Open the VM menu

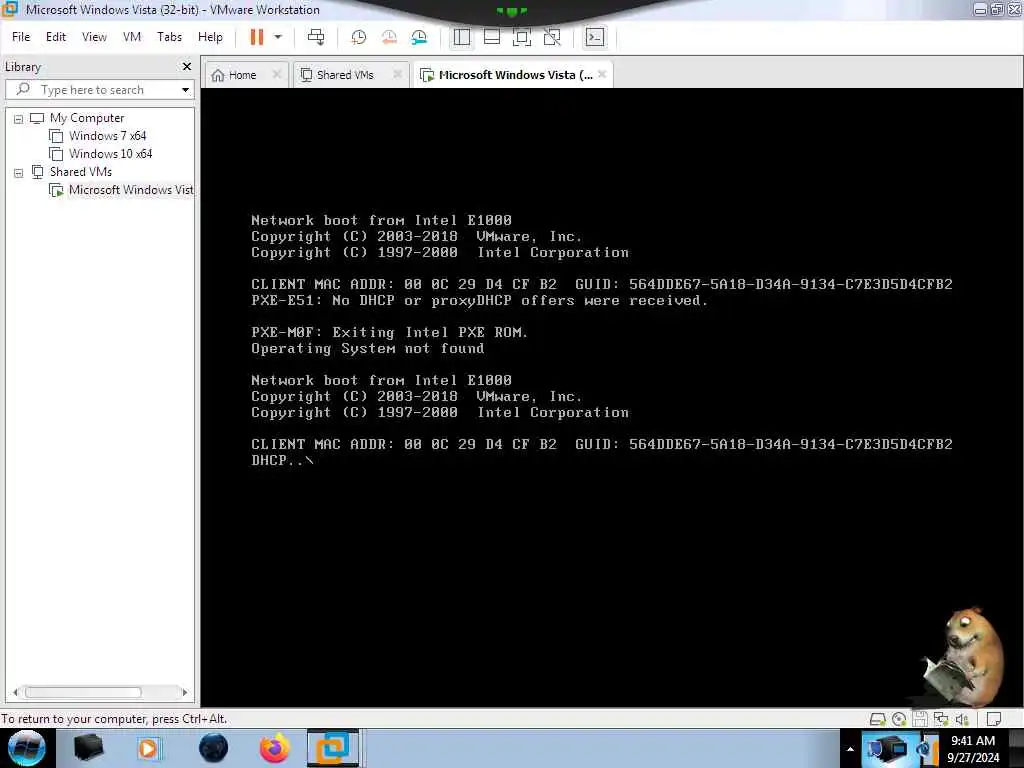pyautogui.click(x=132, y=37)
